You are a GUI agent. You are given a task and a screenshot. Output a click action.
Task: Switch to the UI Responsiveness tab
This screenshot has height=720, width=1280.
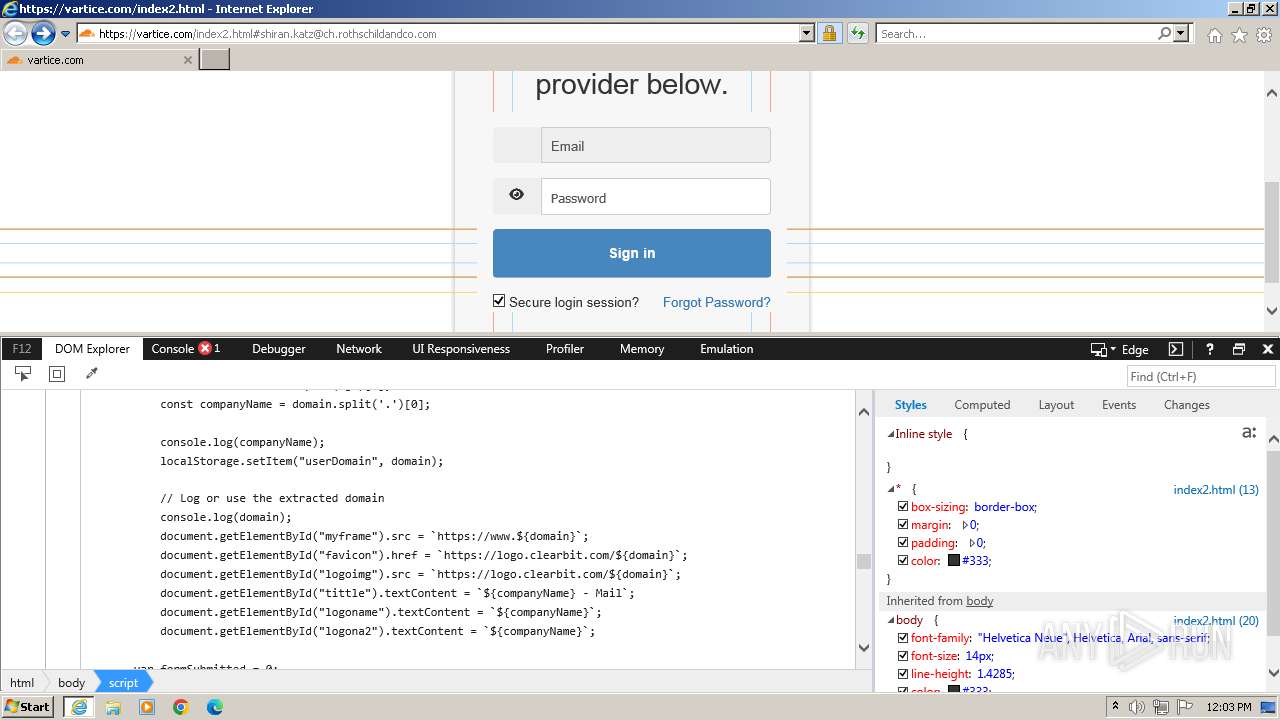(461, 349)
